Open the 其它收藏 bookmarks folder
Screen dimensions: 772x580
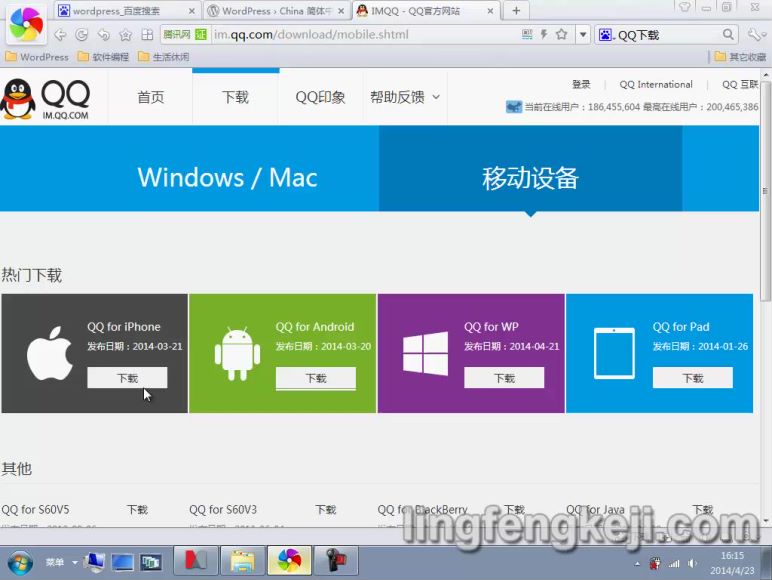[740, 57]
